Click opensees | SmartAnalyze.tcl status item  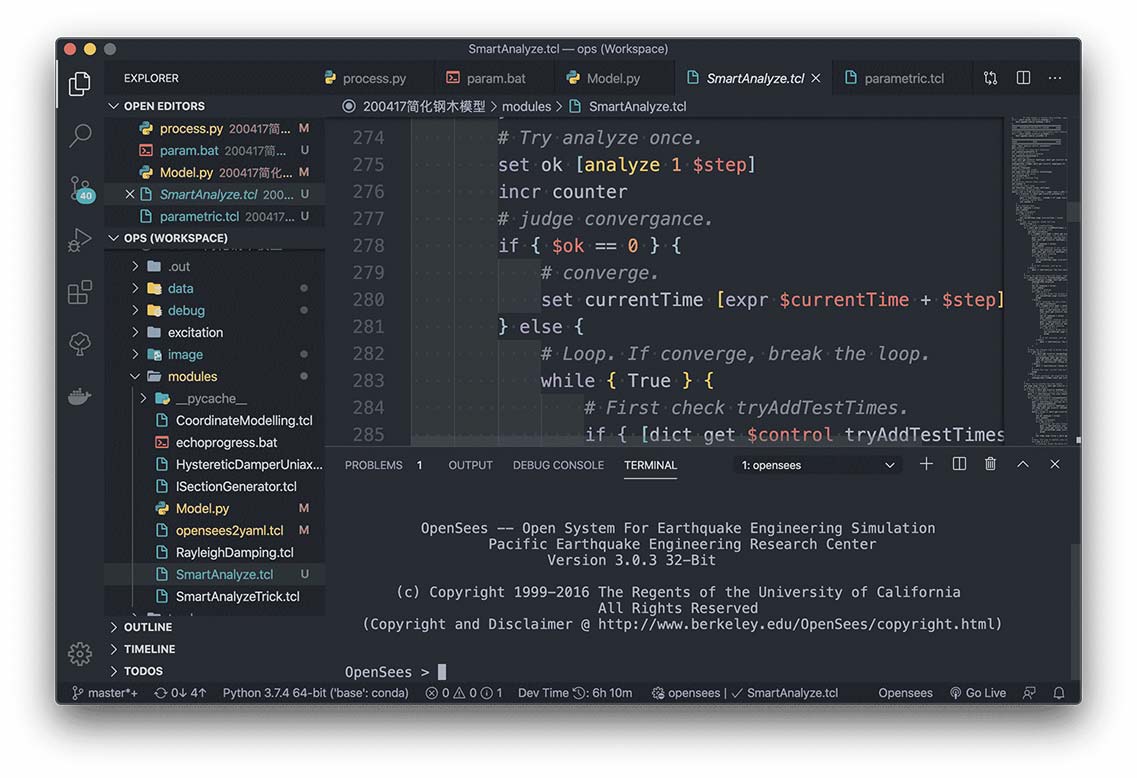(745, 692)
